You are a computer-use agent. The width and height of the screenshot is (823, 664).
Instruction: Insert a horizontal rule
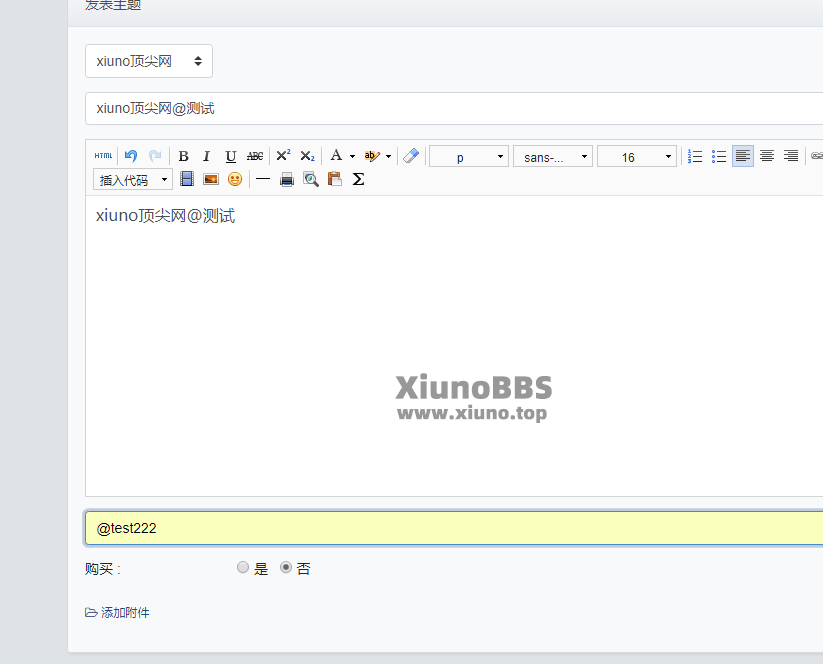tap(262, 180)
